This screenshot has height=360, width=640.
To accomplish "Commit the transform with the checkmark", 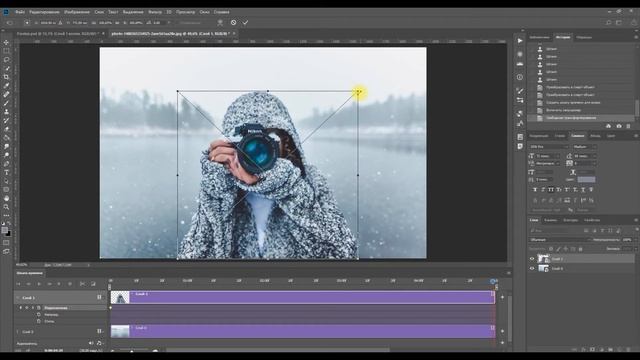I will [245, 22].
